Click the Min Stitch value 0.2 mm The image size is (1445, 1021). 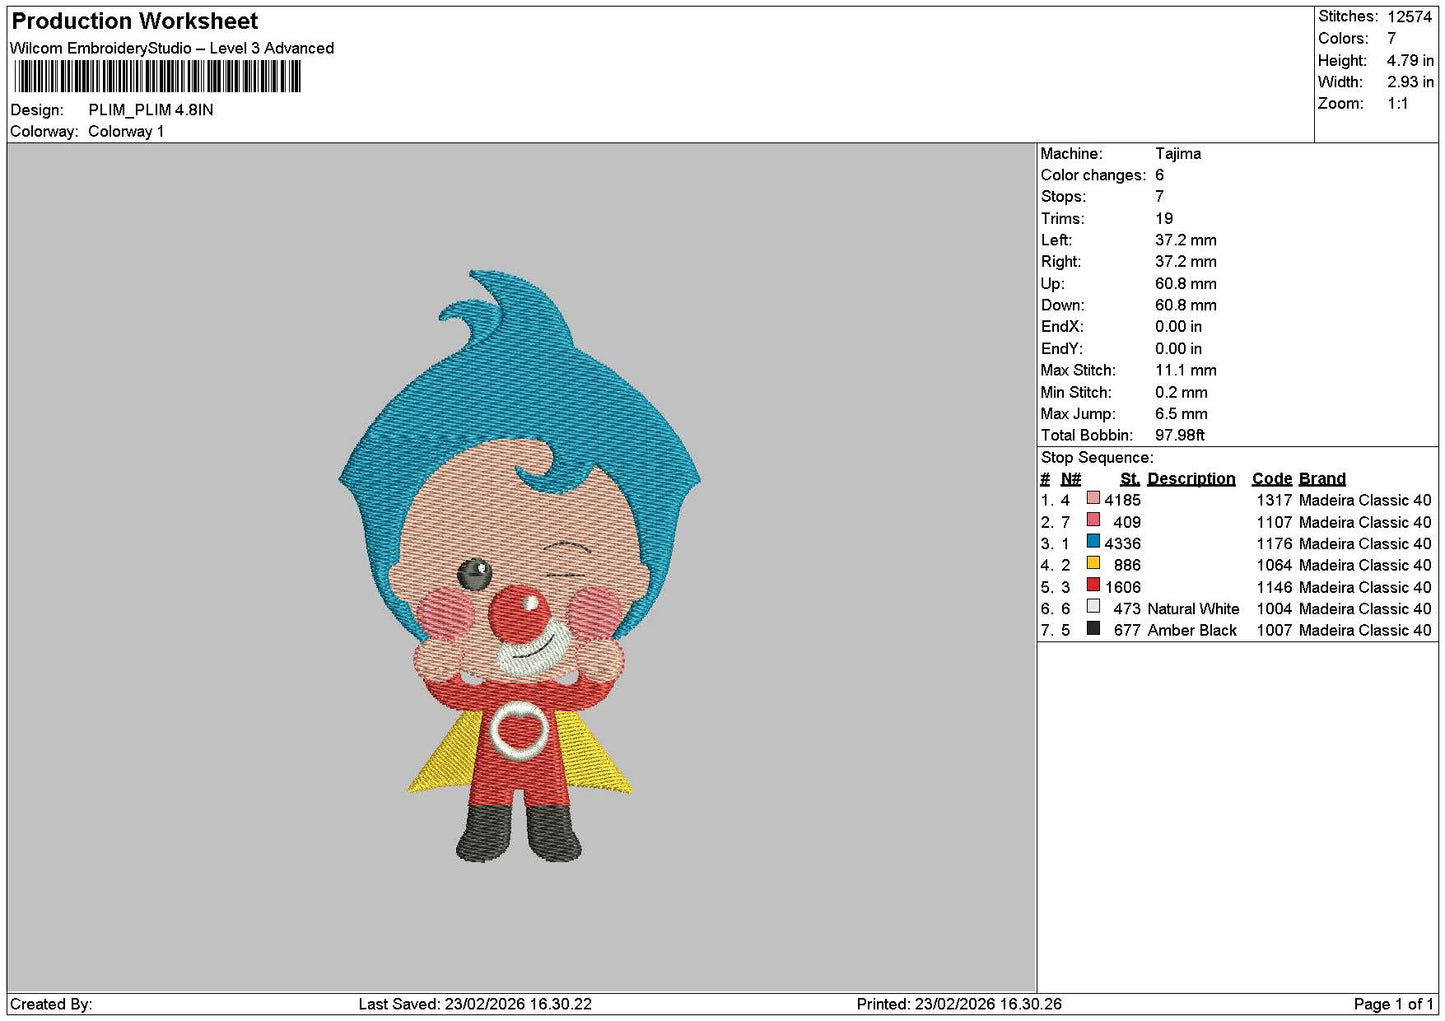pos(1182,393)
